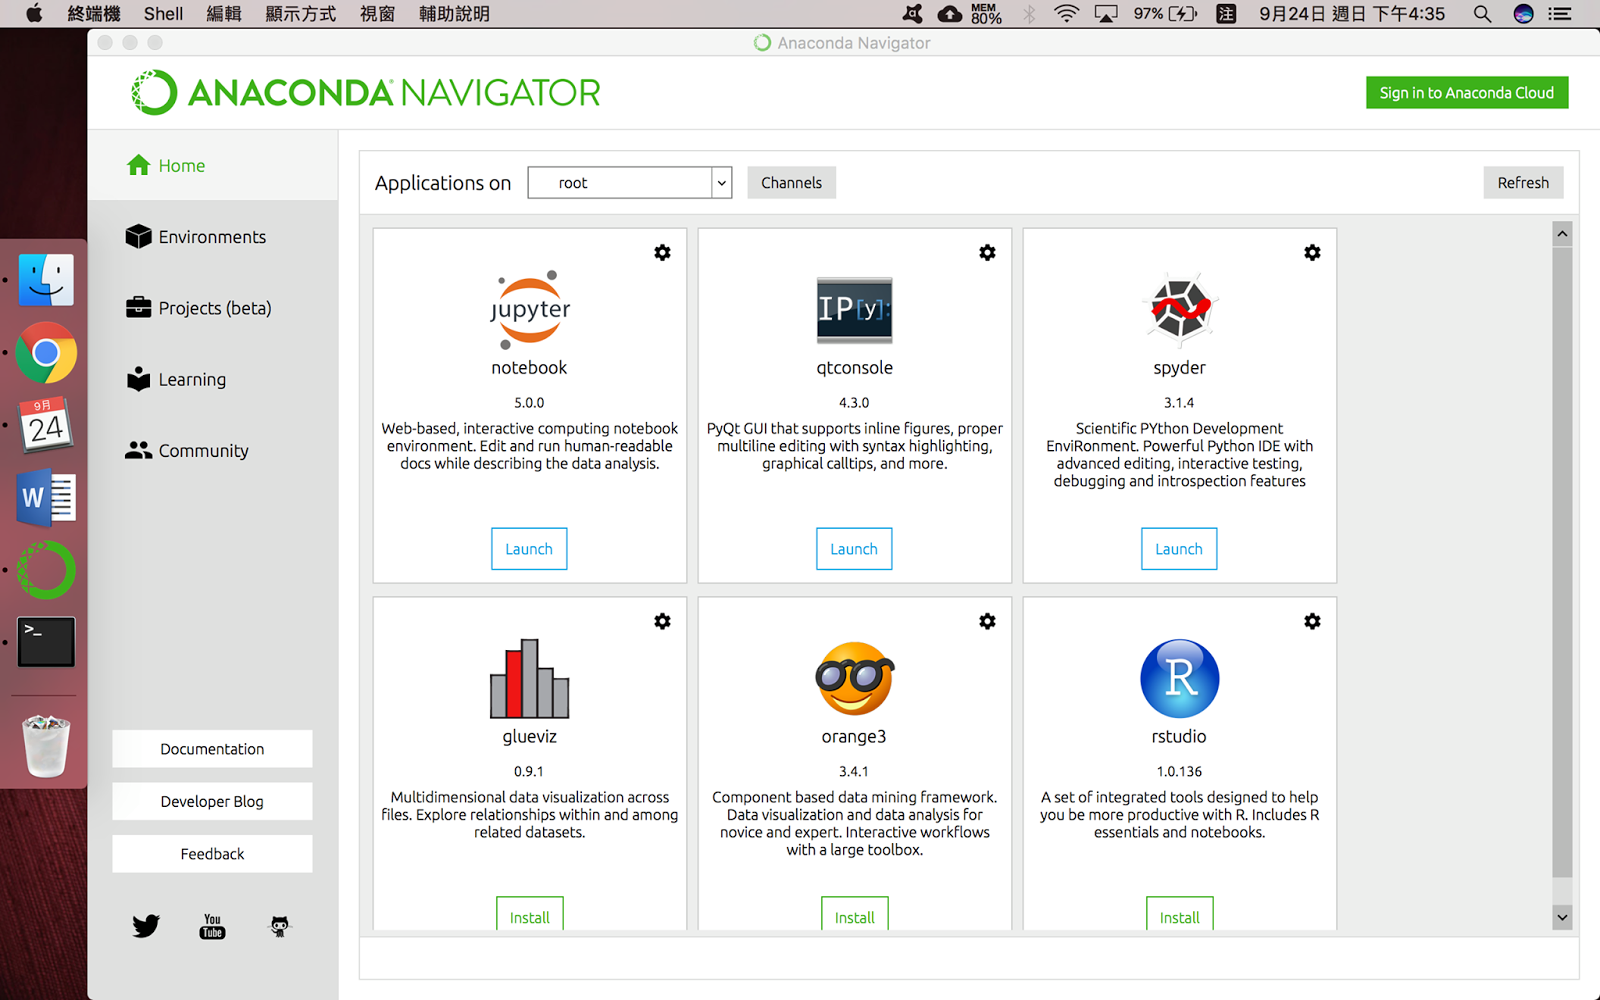Install orange3
The width and height of the screenshot is (1600, 1000).
click(x=855, y=915)
